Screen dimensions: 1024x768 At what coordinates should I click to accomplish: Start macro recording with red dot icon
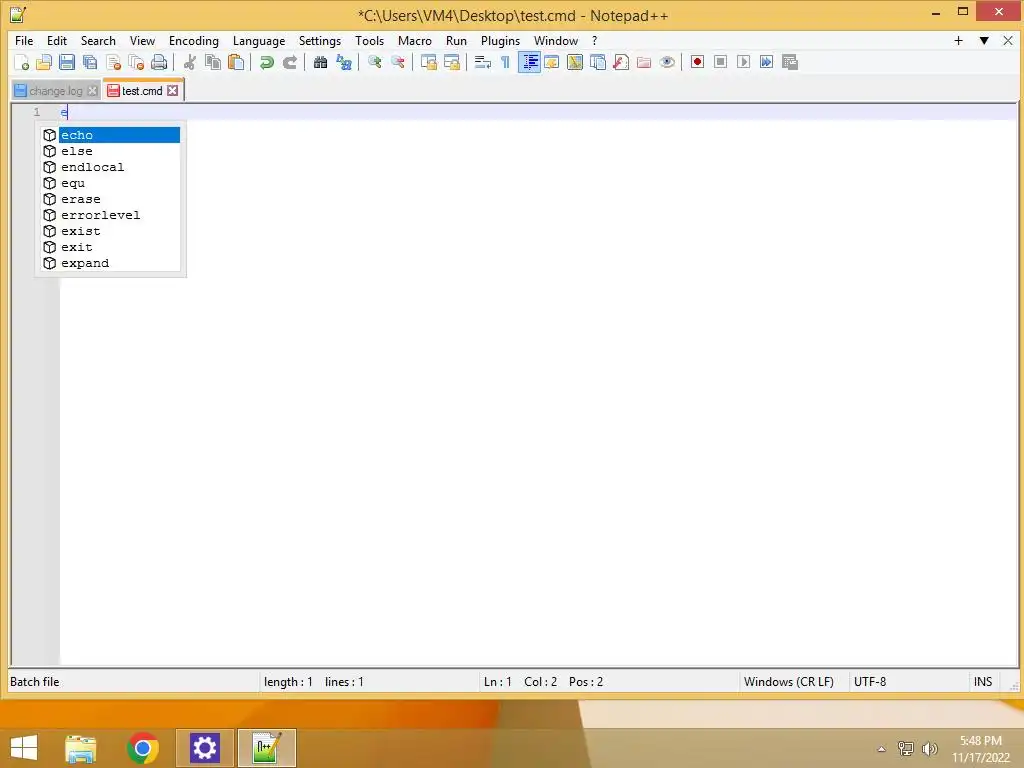click(697, 62)
